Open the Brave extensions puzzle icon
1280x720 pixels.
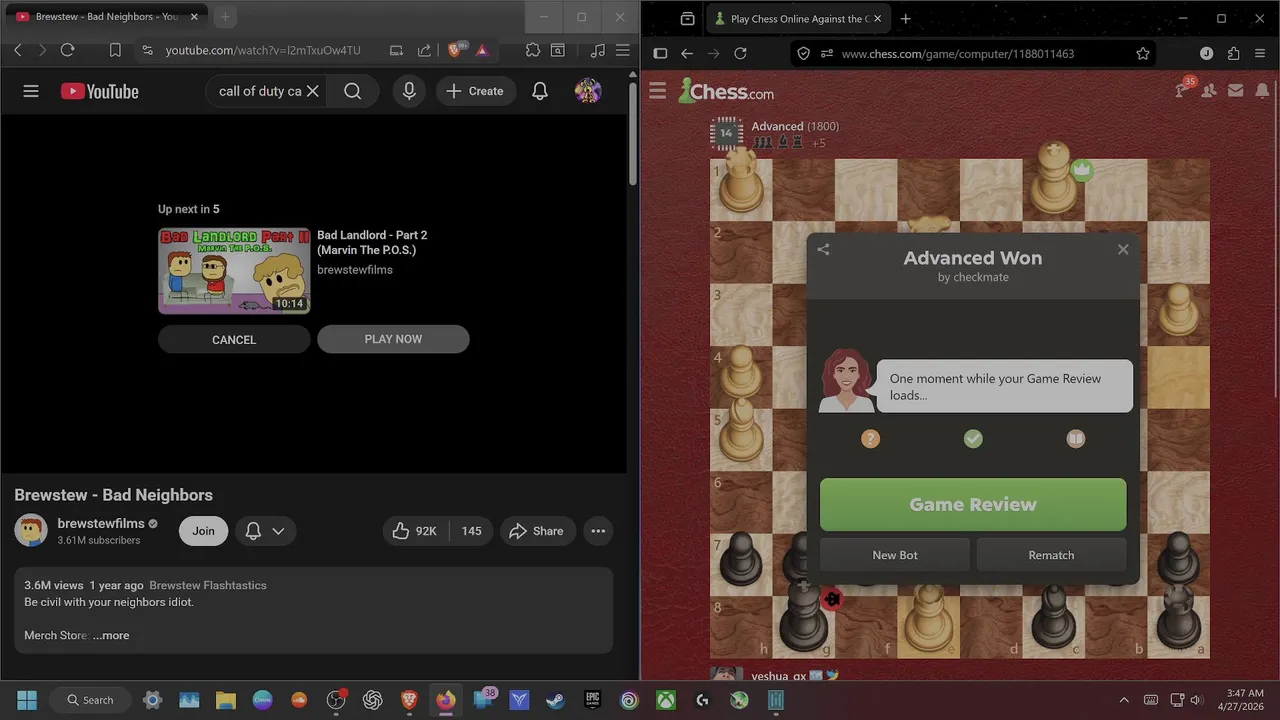pos(532,50)
